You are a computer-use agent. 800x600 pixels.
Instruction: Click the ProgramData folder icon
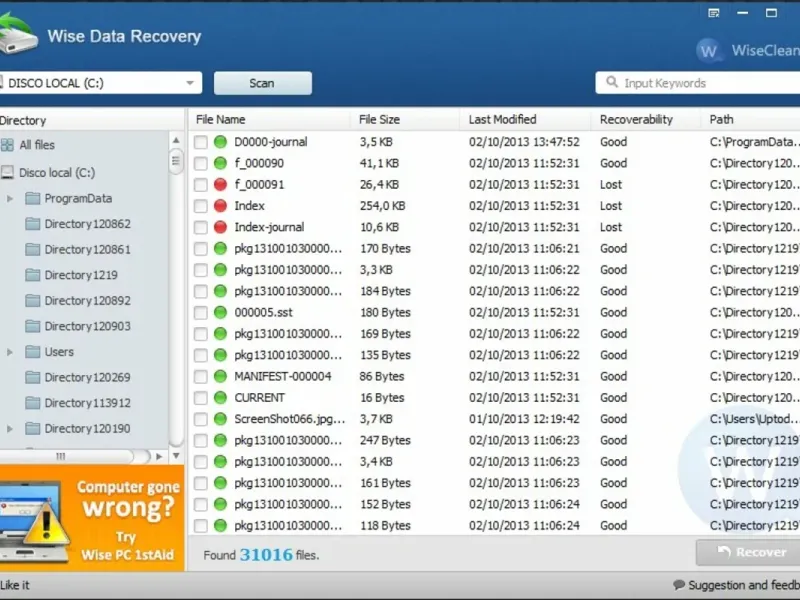coord(33,198)
